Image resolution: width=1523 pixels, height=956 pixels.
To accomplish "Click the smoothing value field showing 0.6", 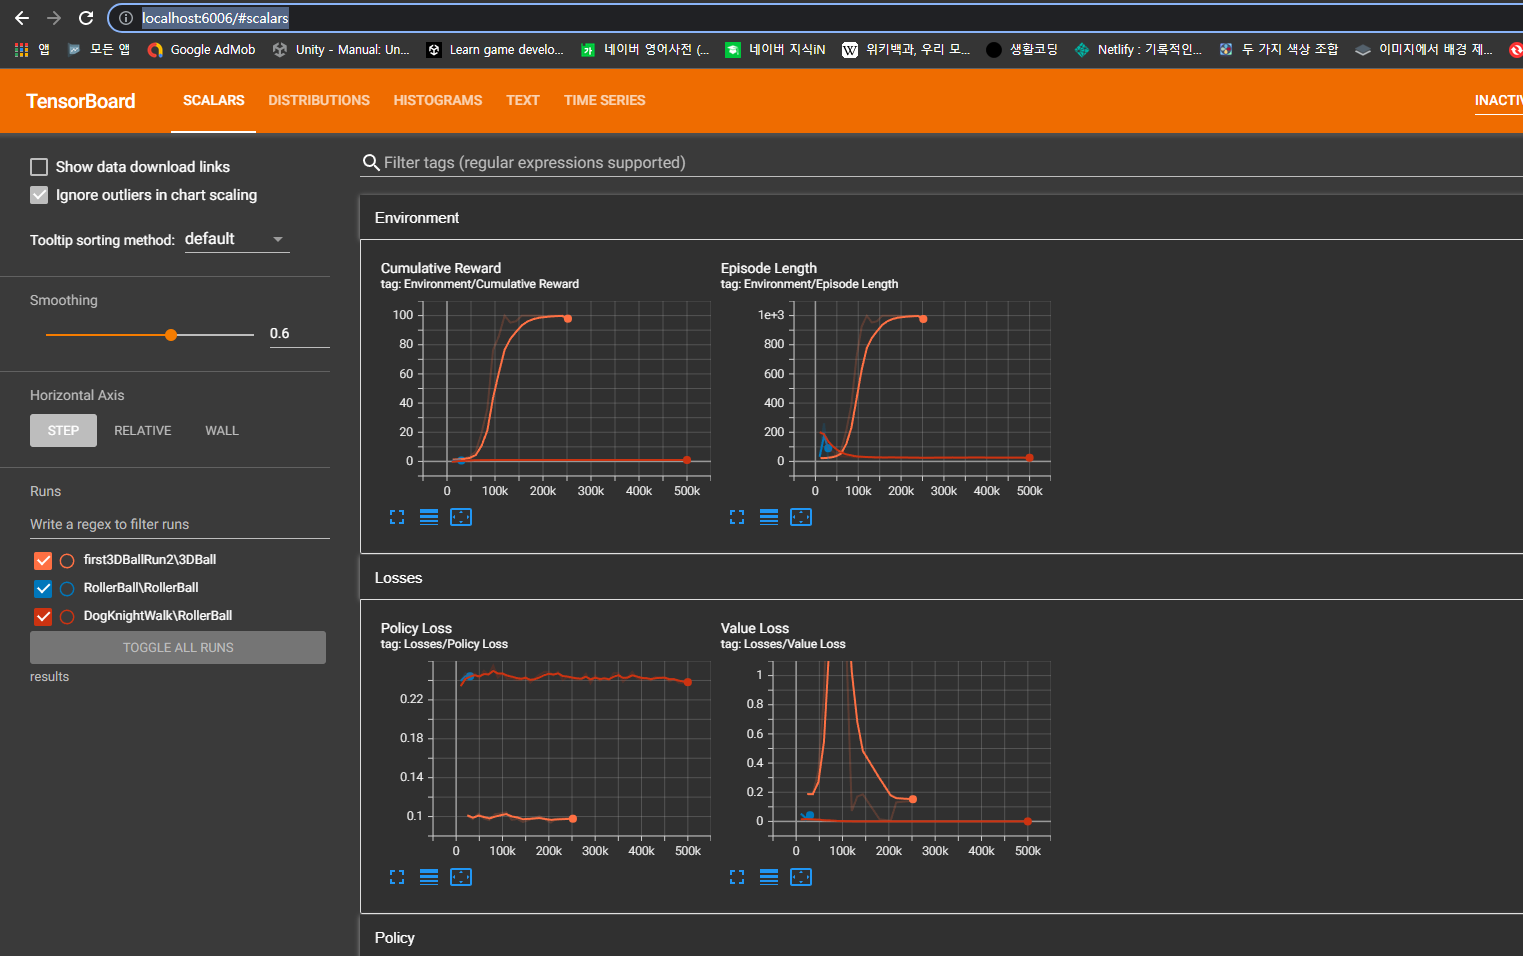I will point(299,334).
